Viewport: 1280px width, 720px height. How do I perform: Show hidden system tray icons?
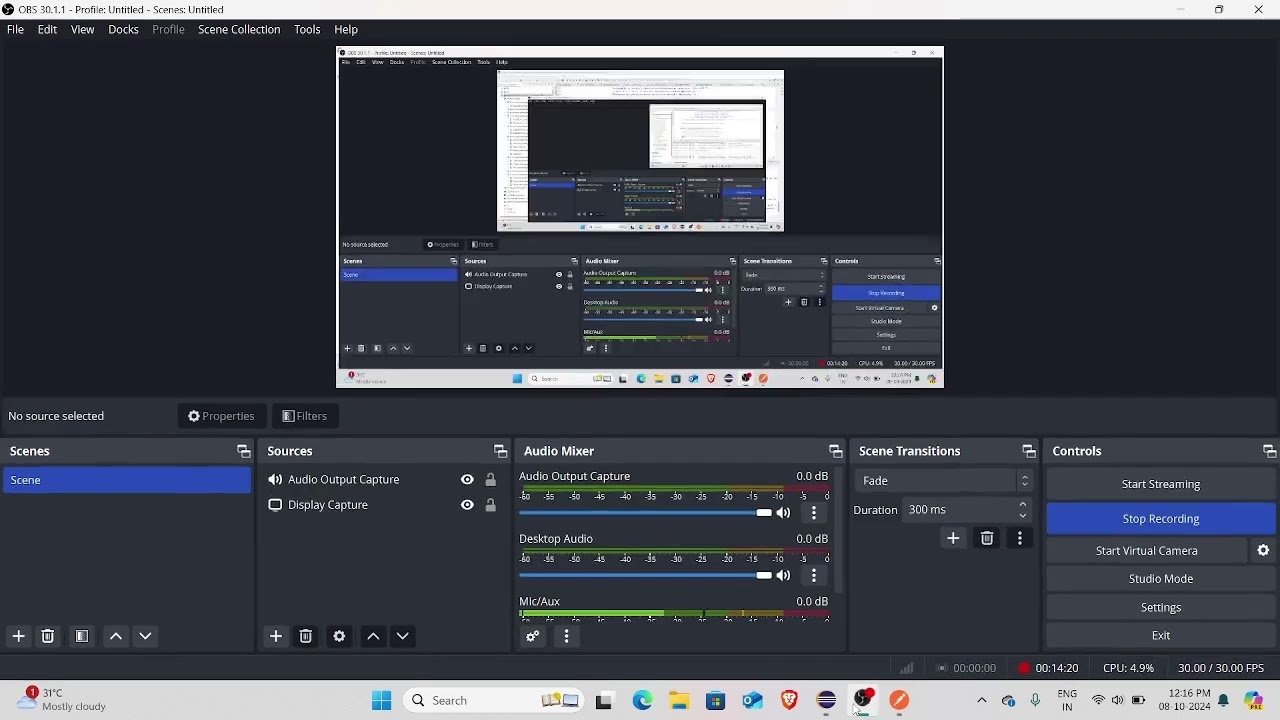coord(981,700)
